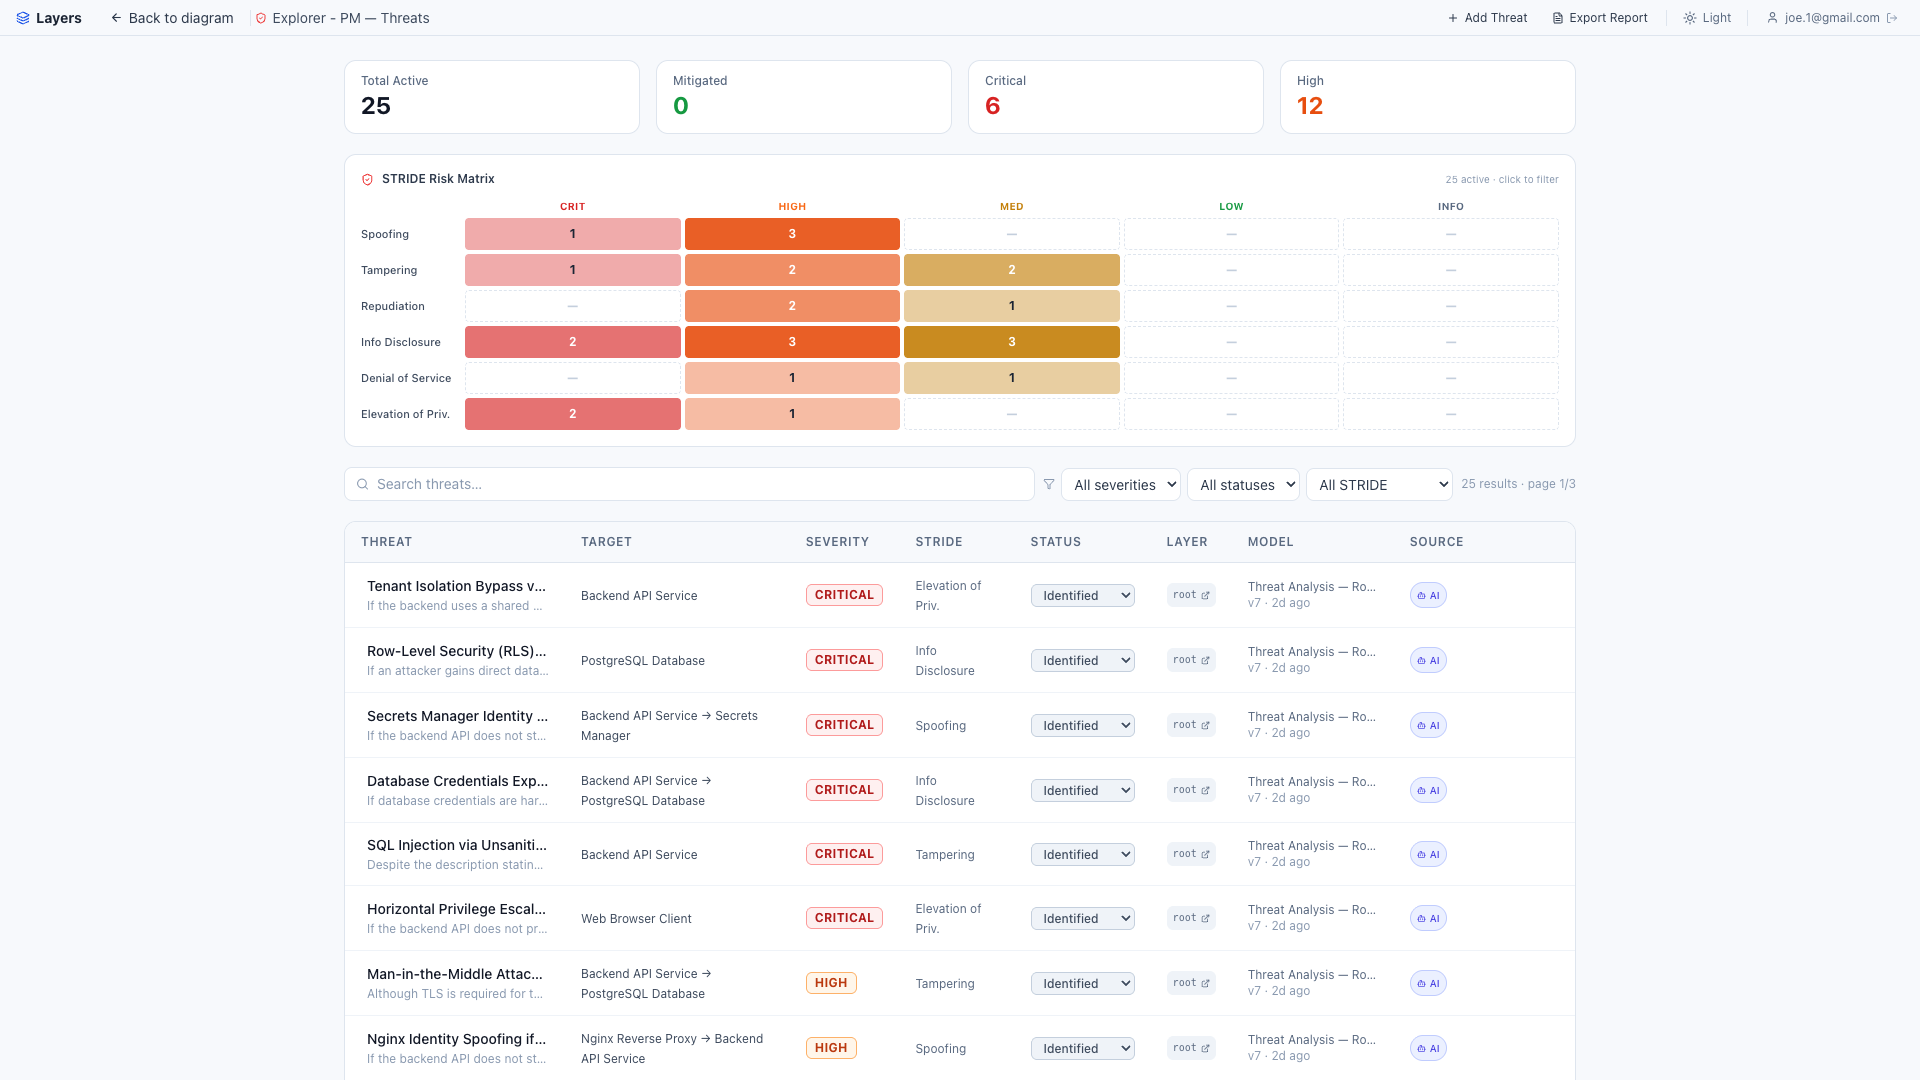Filter matrix by Denial of Service high cell

[x=792, y=378]
